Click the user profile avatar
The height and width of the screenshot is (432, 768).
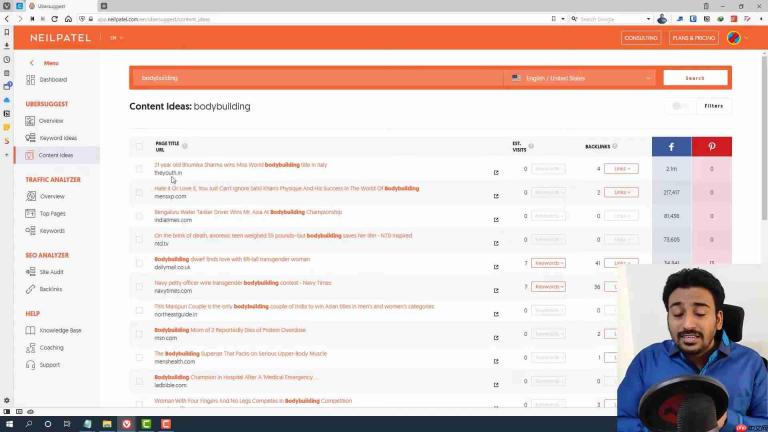click(x=734, y=38)
